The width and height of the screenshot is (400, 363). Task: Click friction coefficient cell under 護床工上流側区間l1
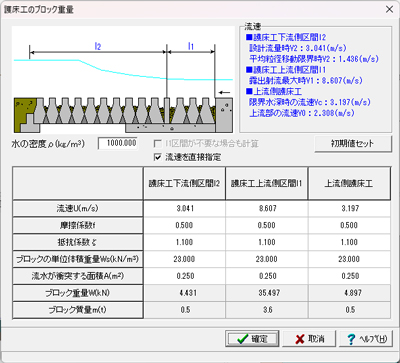coord(267,225)
